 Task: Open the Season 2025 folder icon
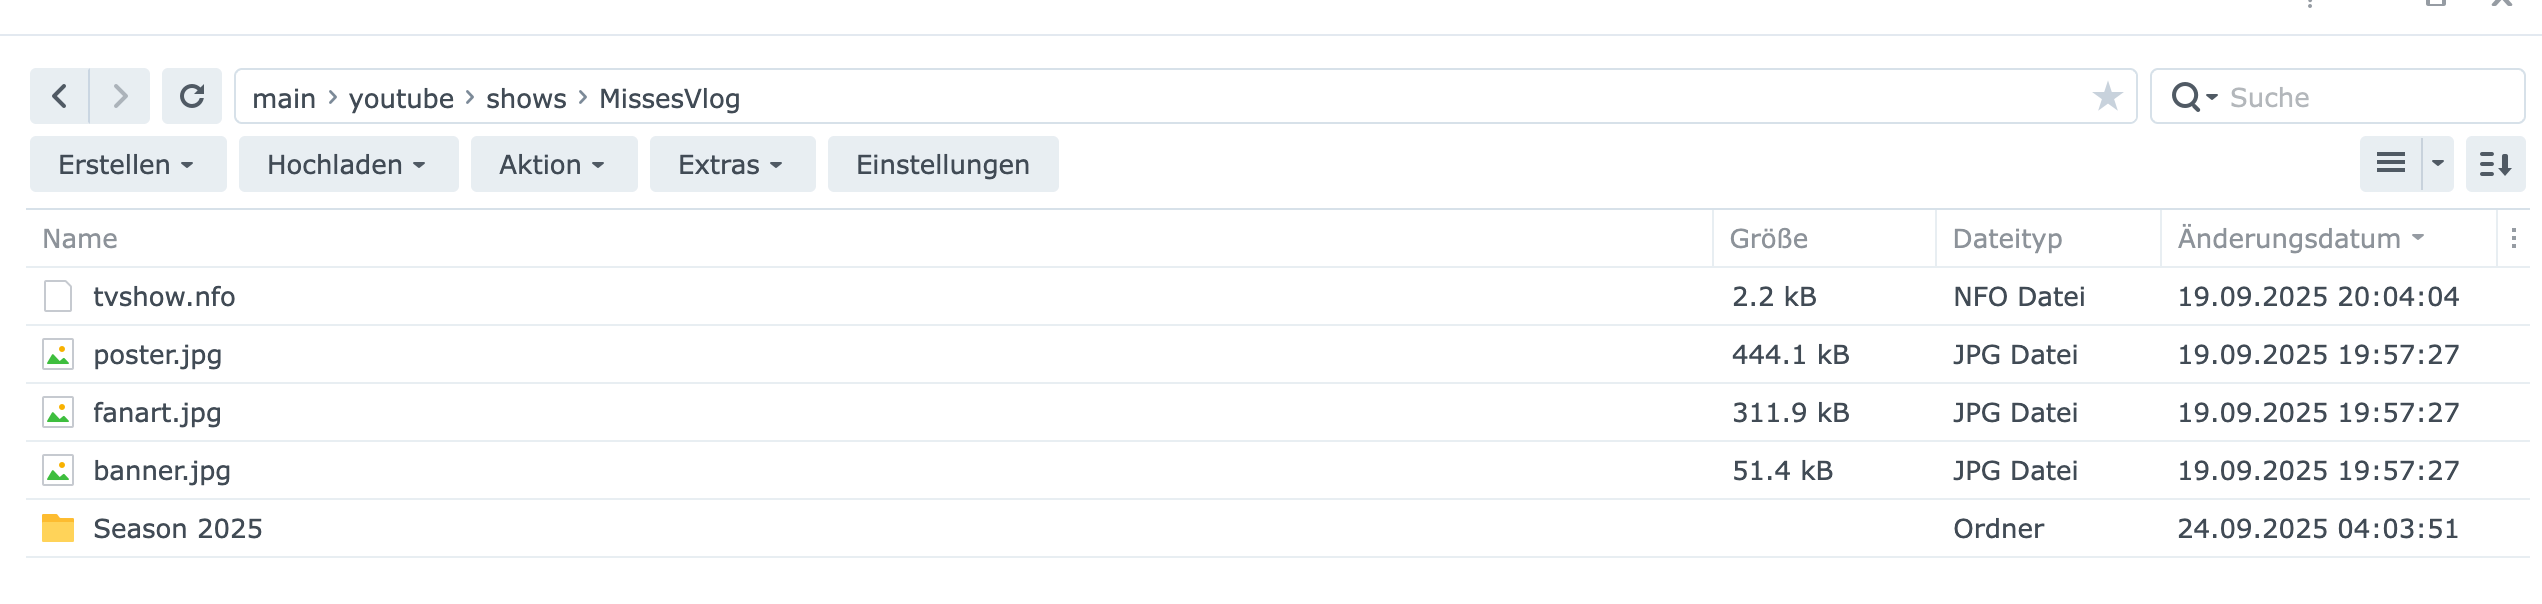coord(58,528)
